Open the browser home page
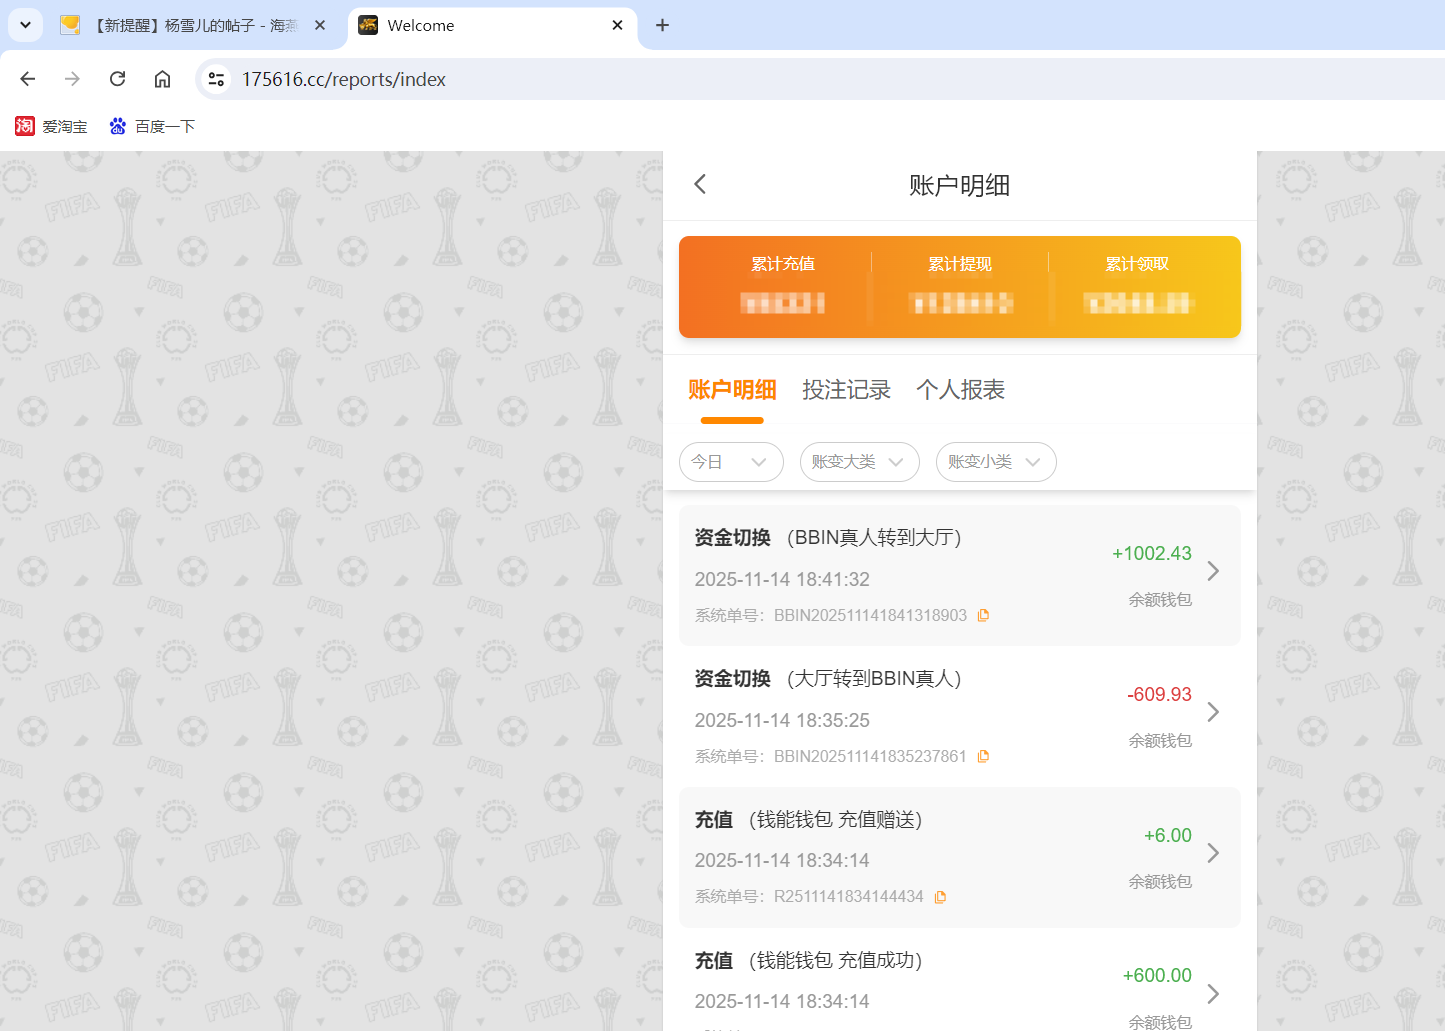Image resolution: width=1445 pixels, height=1031 pixels. click(x=162, y=79)
